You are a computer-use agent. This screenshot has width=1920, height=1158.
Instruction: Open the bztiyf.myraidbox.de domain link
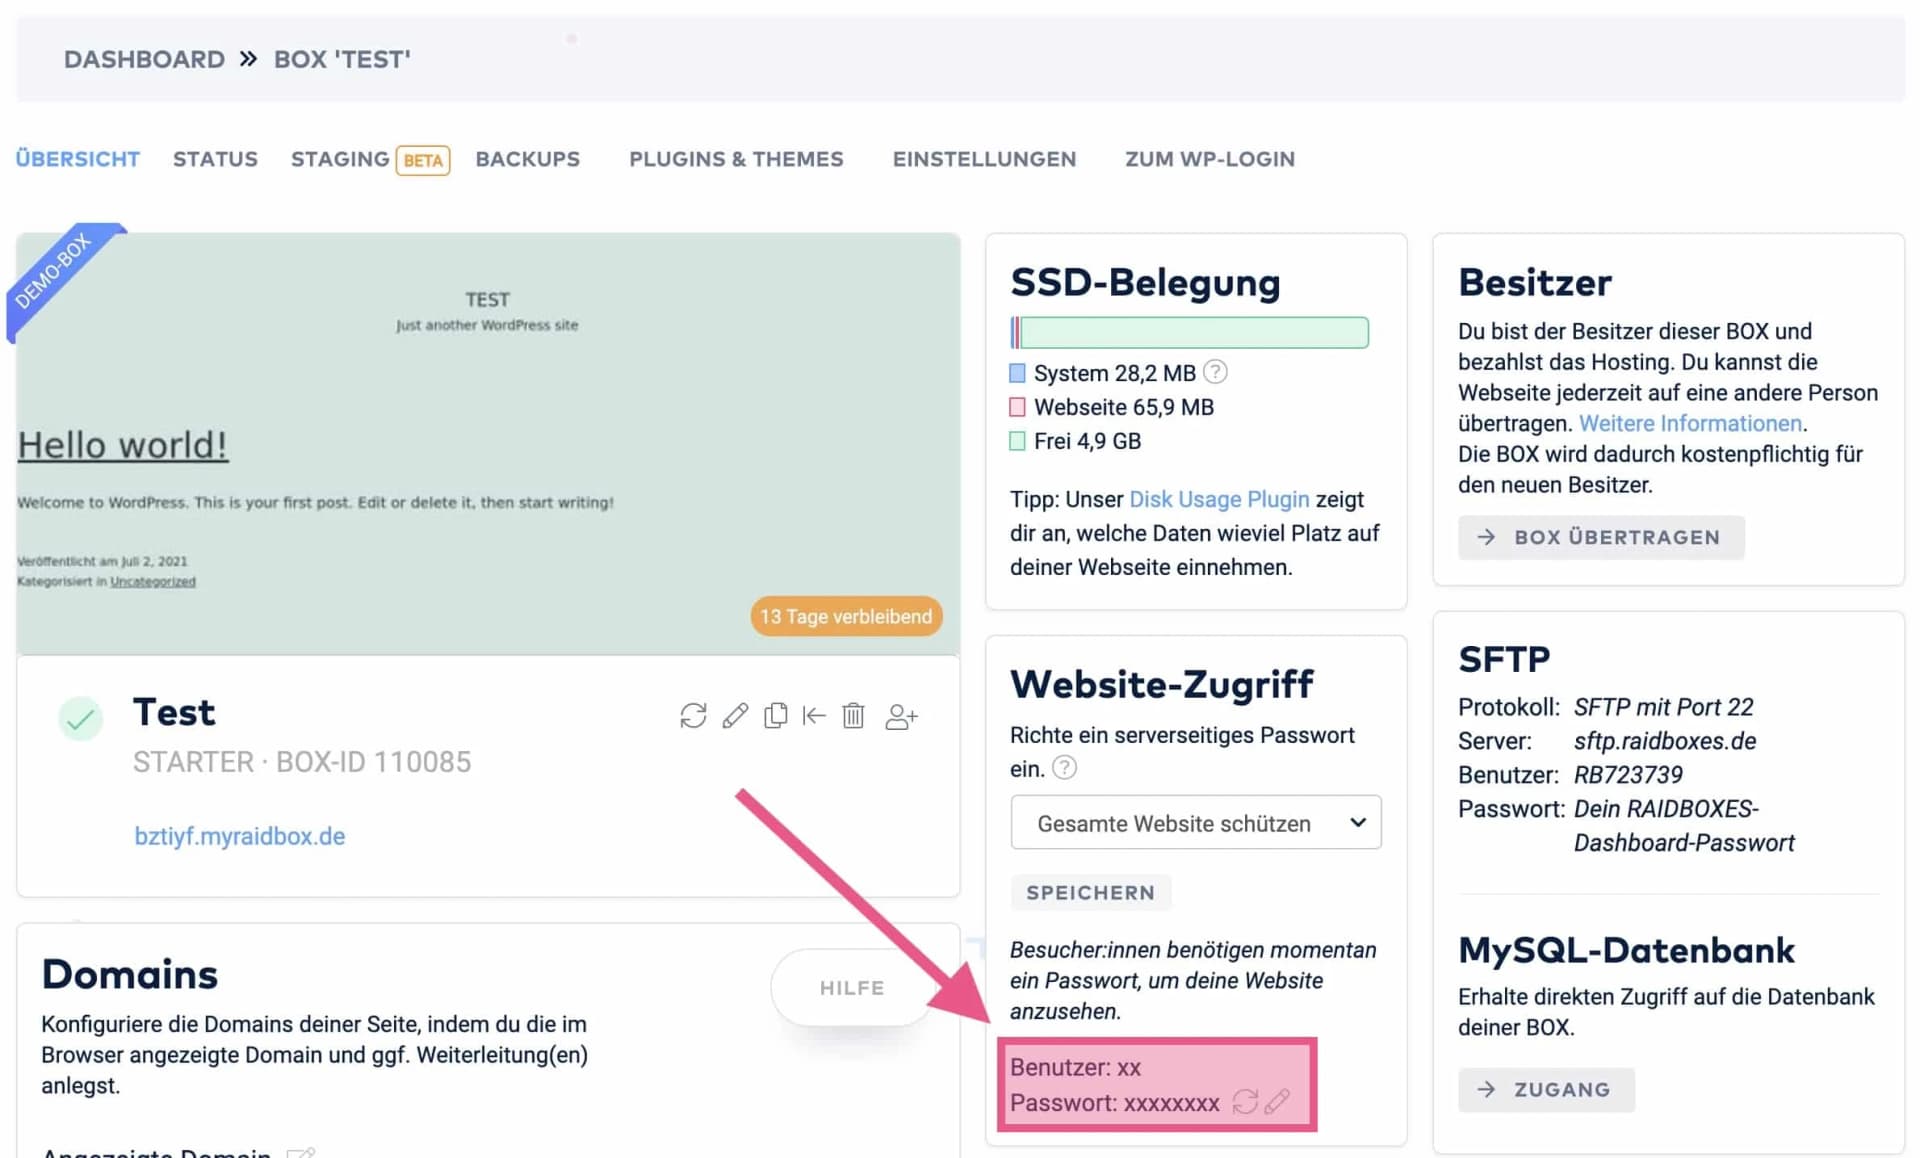click(x=239, y=835)
